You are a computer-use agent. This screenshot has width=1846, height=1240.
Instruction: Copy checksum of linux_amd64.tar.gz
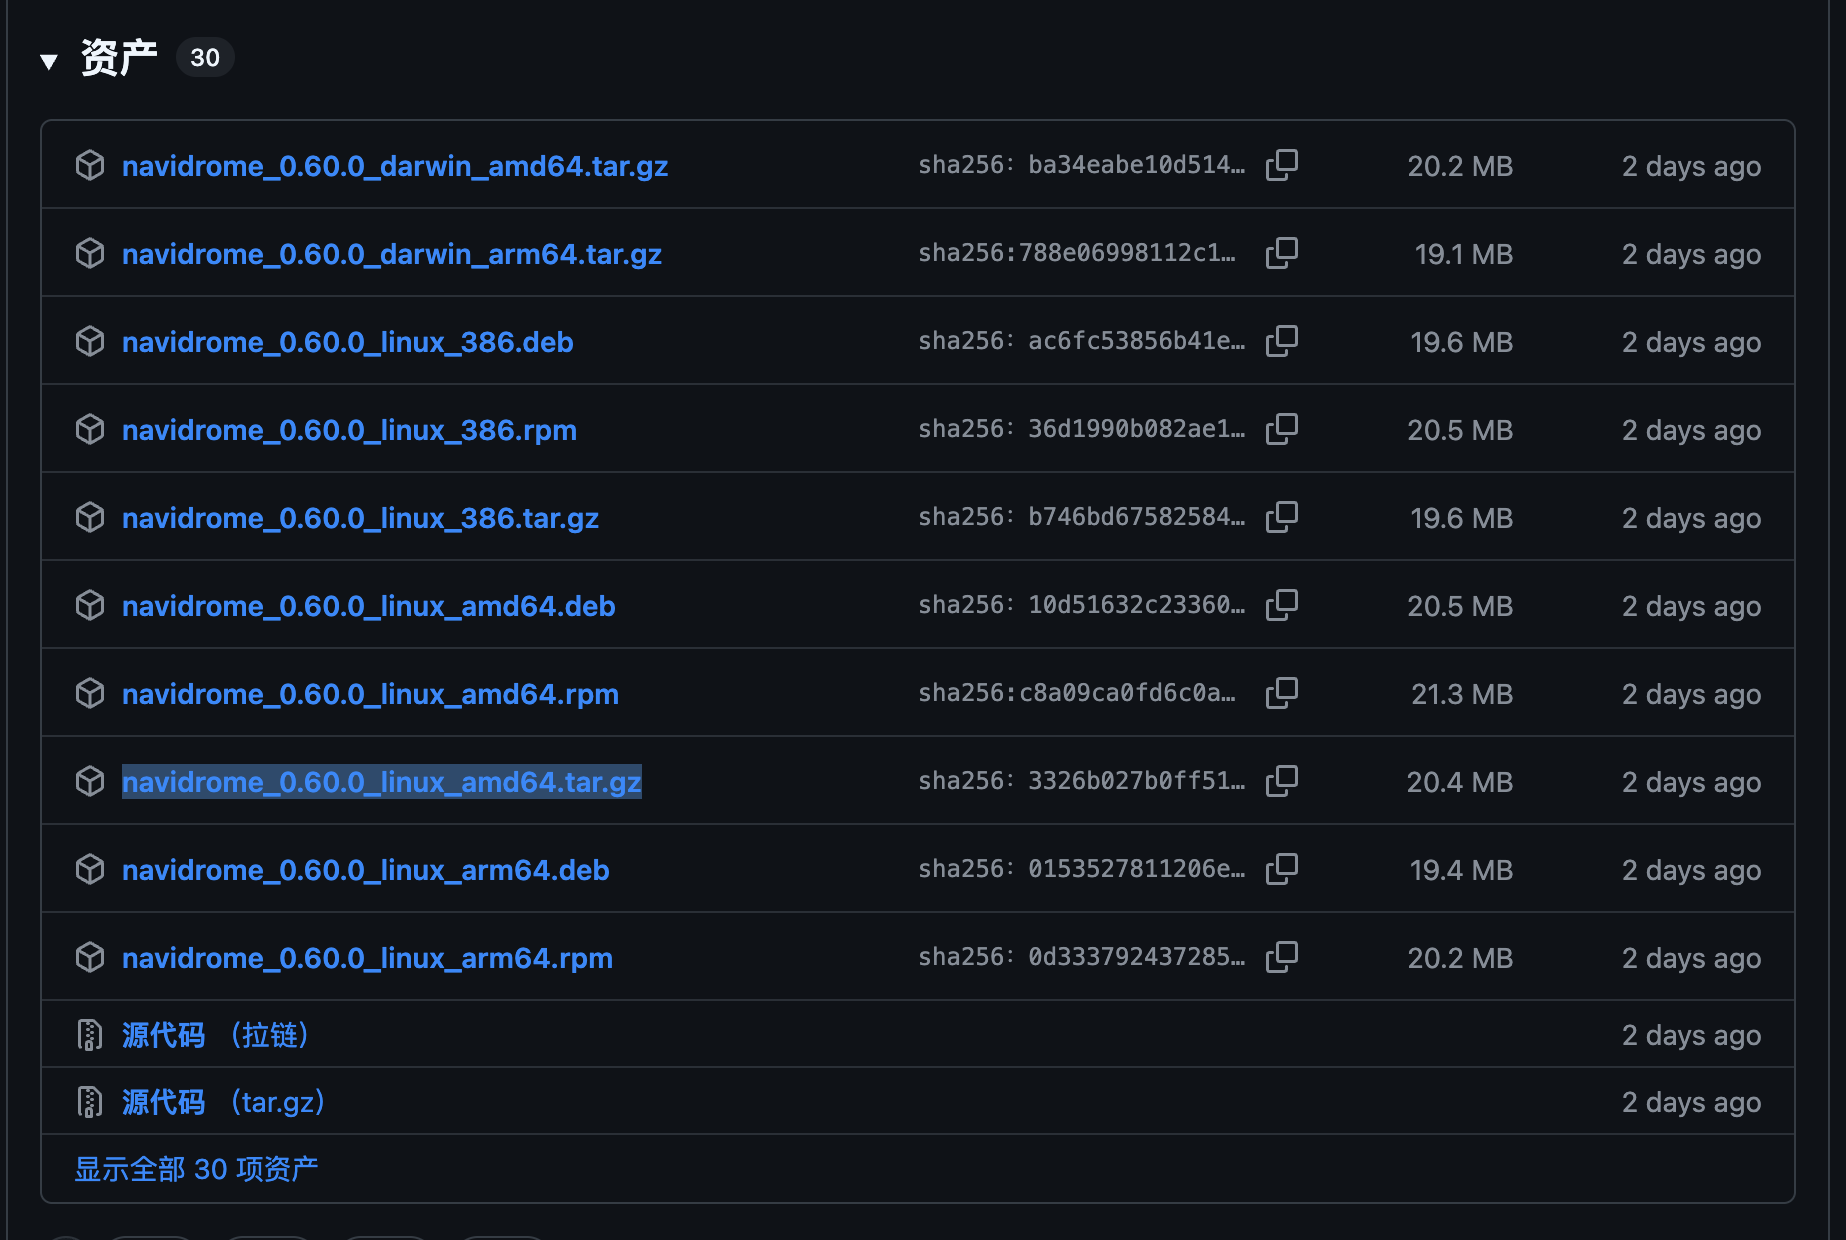[x=1281, y=781]
